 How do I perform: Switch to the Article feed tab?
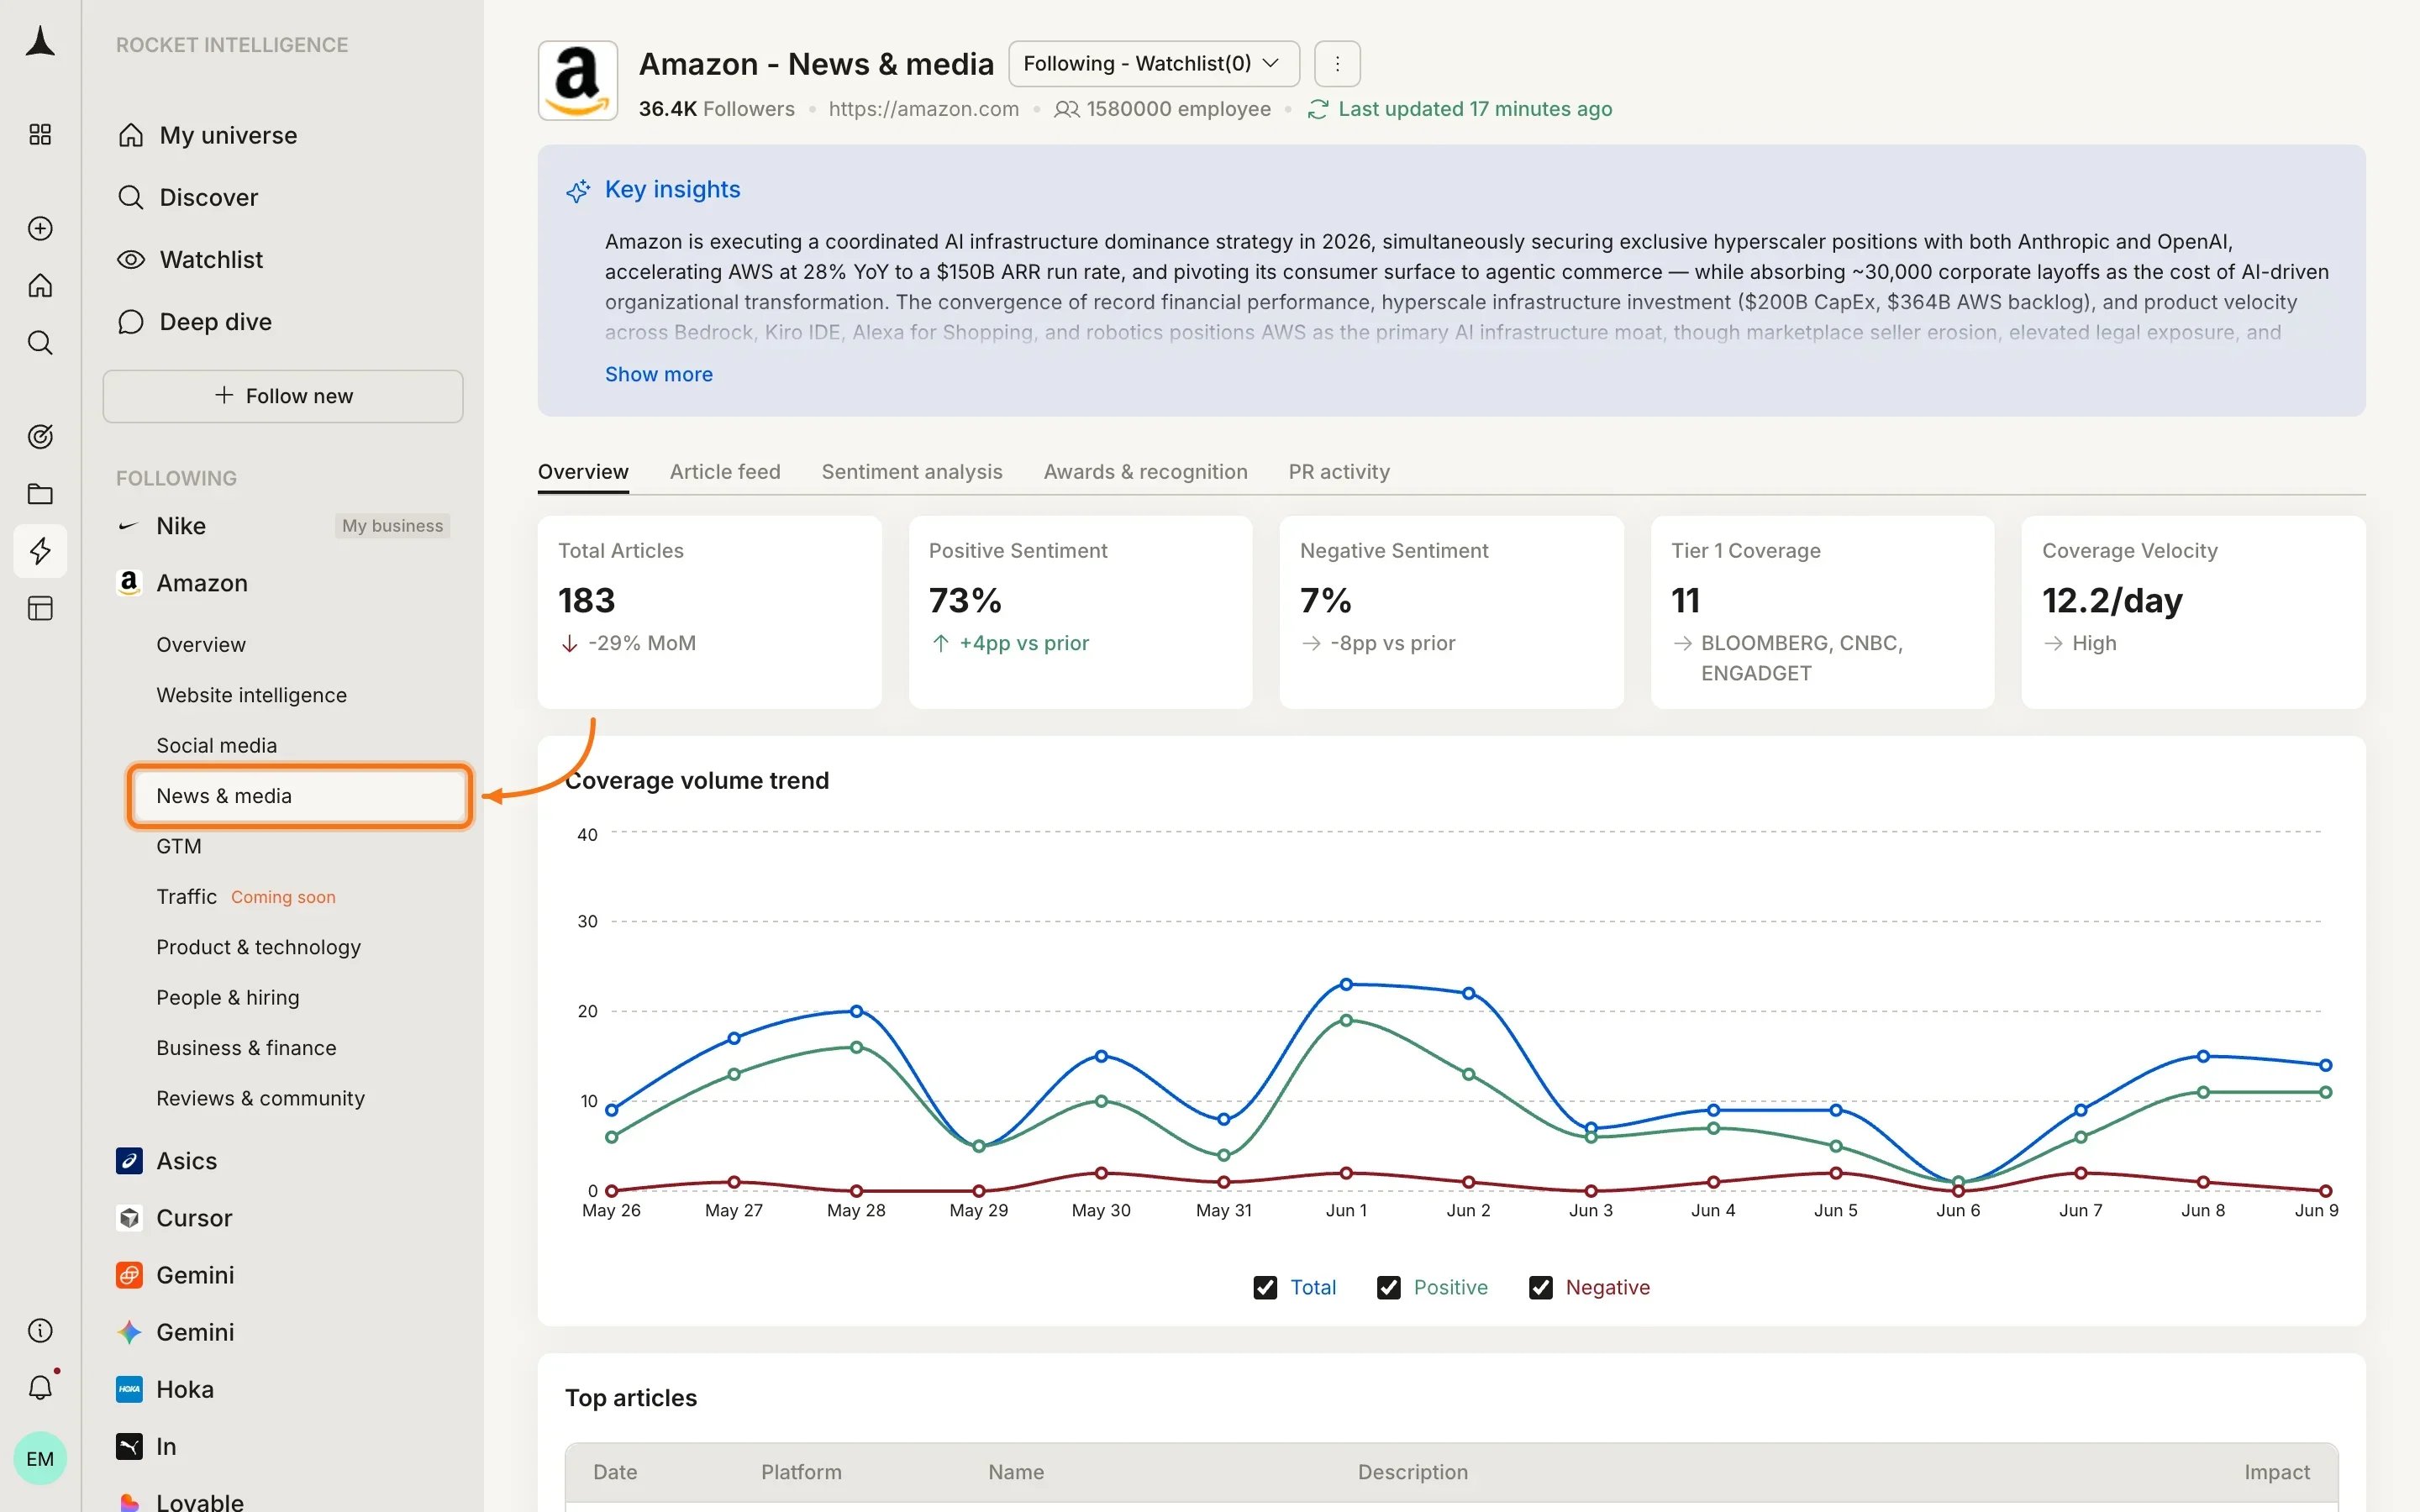725,472
